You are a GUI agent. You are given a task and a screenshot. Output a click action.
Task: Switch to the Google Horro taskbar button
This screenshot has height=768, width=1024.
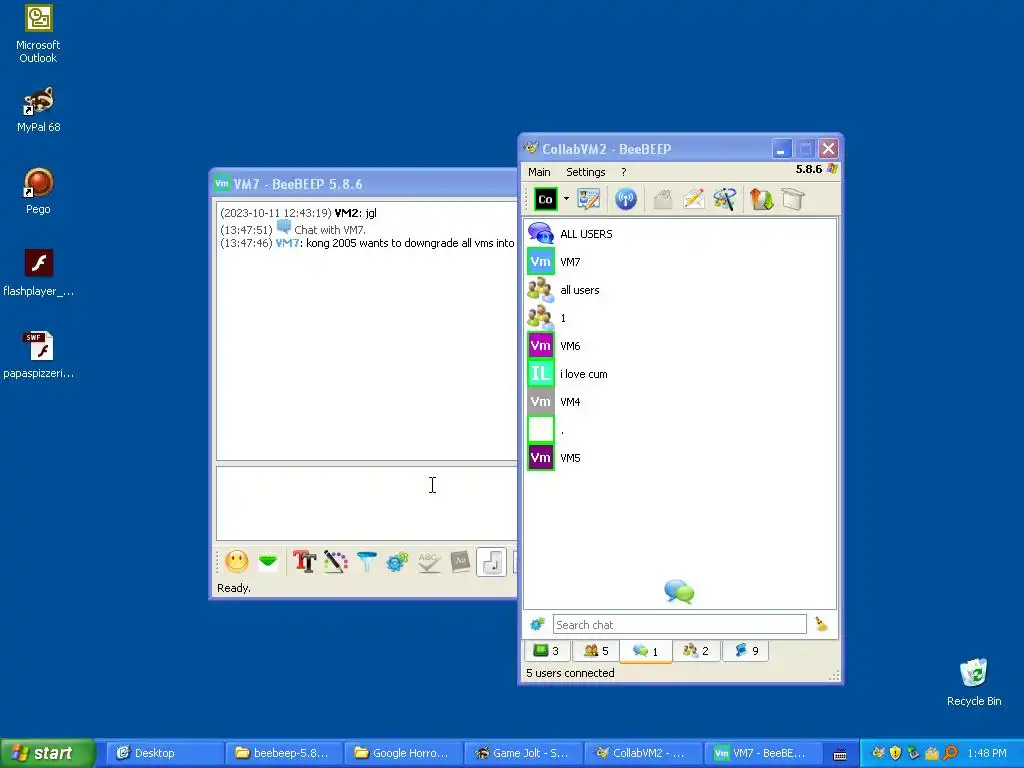403,753
